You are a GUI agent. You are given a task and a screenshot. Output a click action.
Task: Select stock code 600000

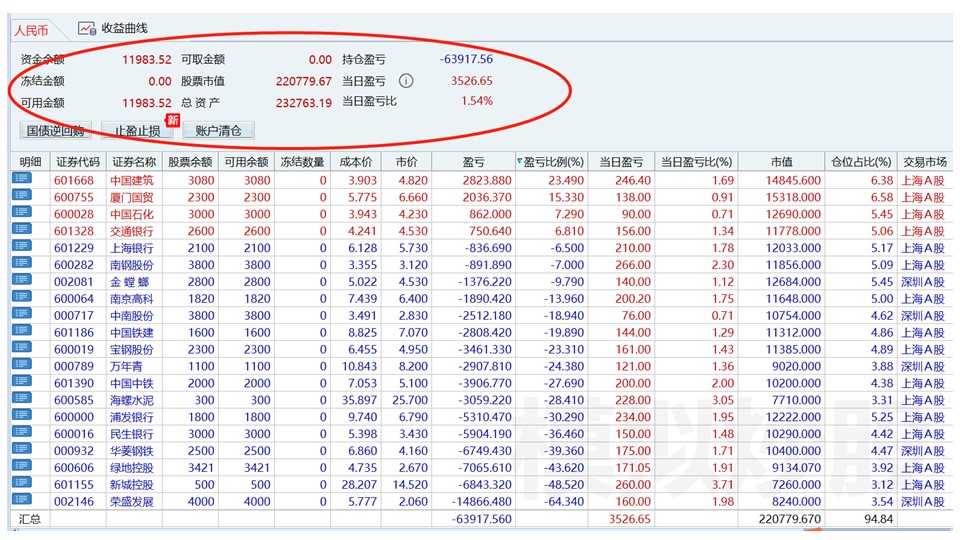click(74, 417)
